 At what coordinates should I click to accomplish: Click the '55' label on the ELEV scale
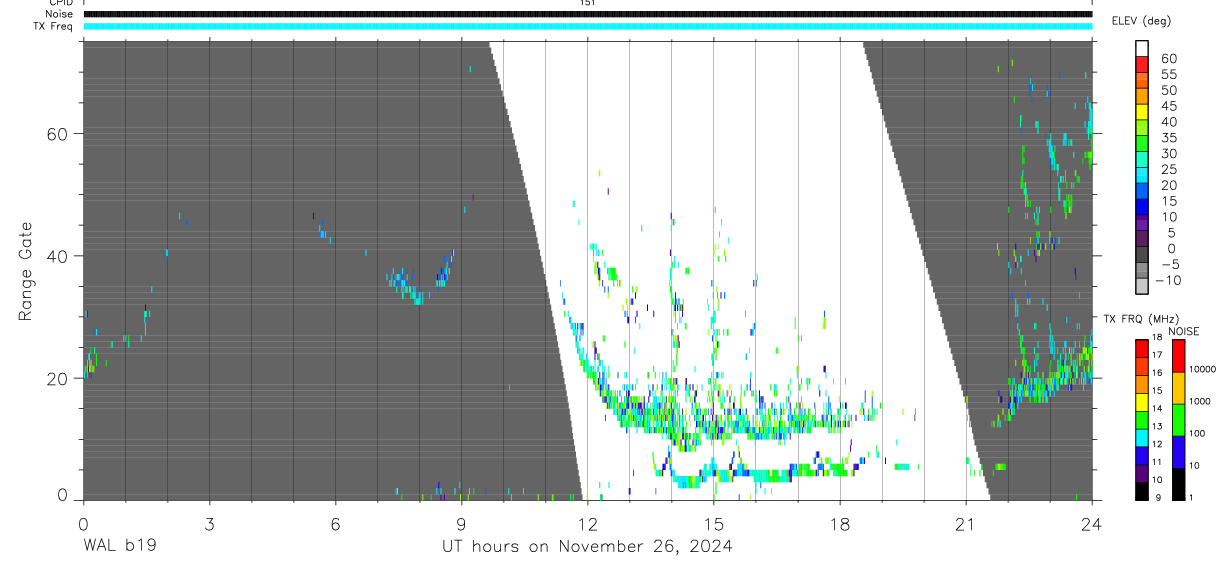pyautogui.click(x=1168, y=74)
